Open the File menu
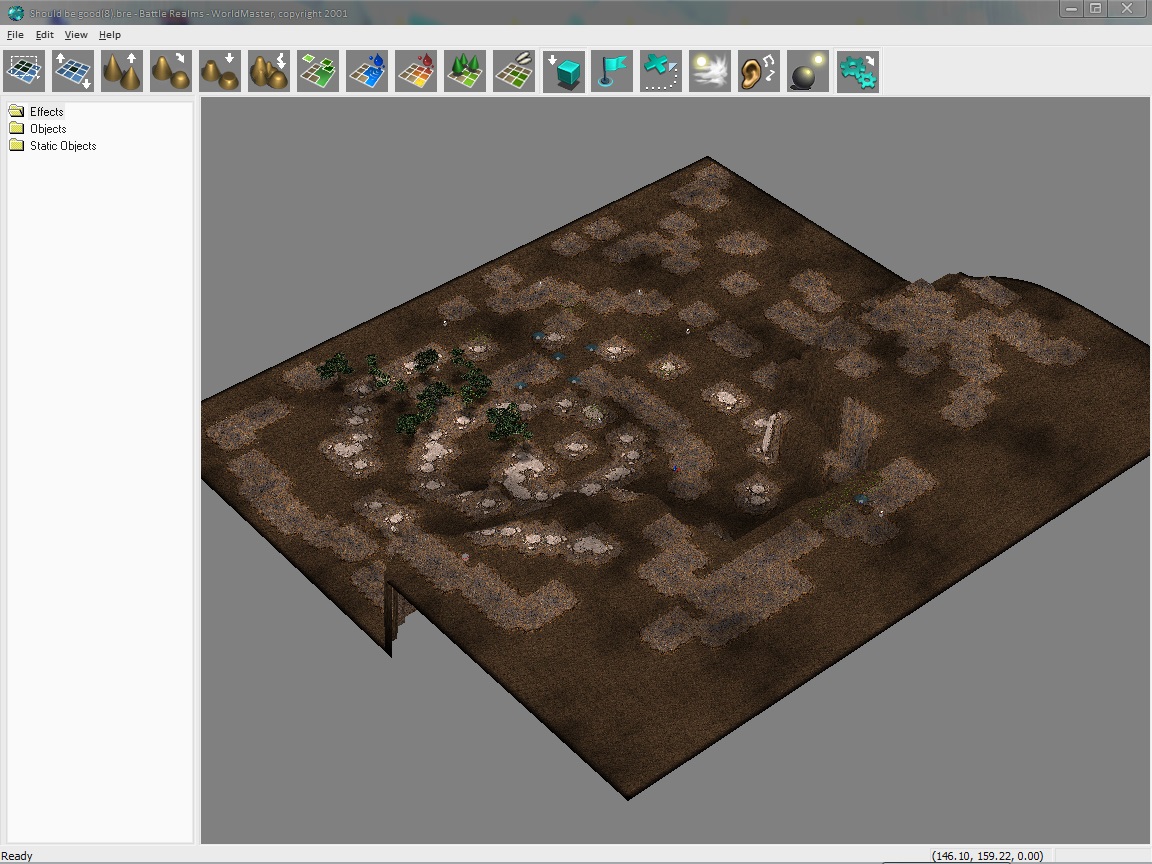The width and height of the screenshot is (1152, 864). pyautogui.click(x=15, y=35)
